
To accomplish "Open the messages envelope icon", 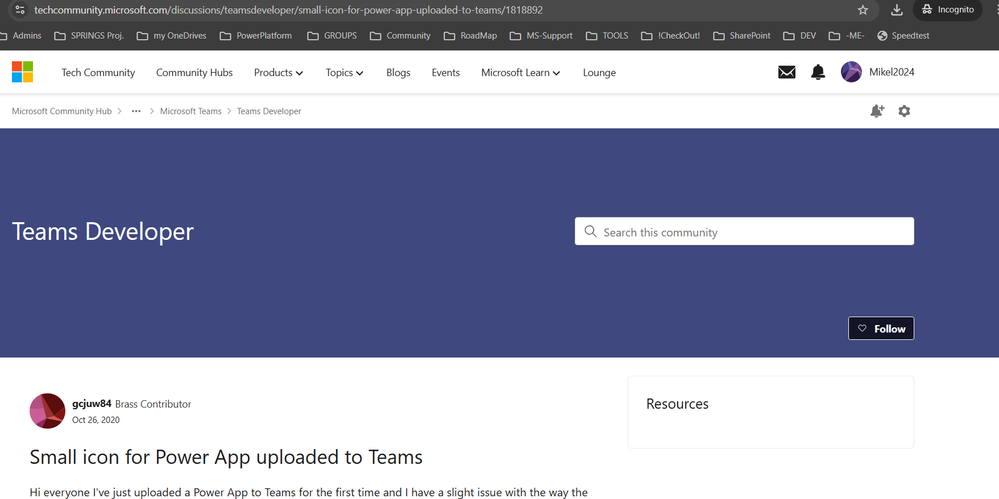I will click(x=787, y=73).
